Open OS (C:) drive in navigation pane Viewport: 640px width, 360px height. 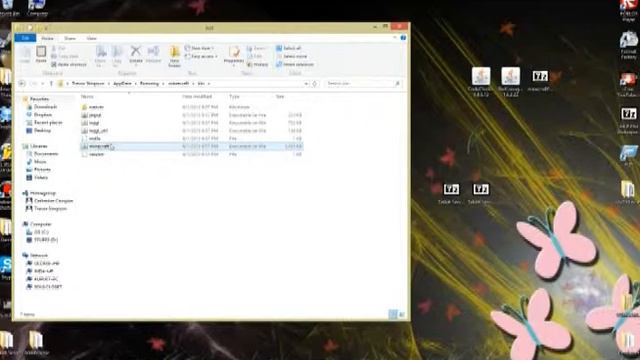pos(38,232)
